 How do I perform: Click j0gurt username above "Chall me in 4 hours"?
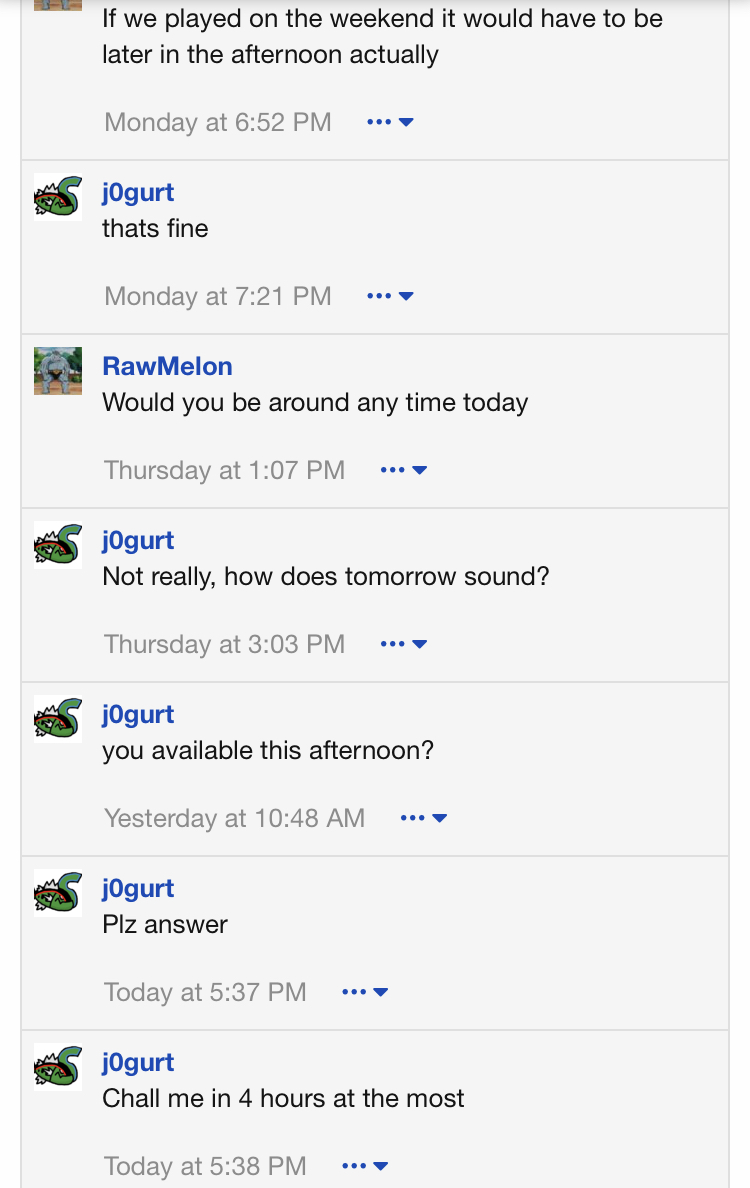[138, 1062]
